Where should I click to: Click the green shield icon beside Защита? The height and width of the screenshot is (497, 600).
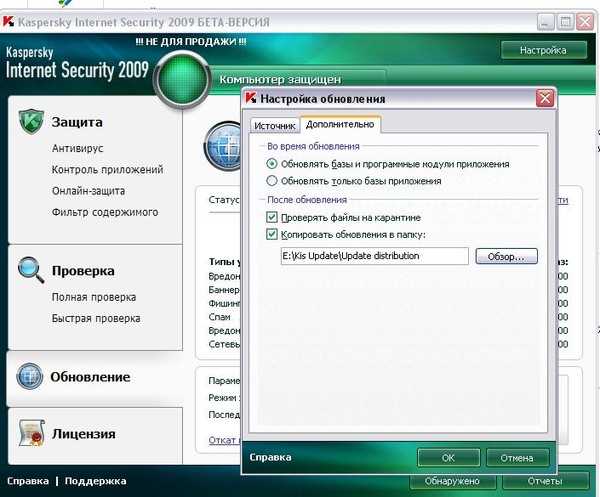tap(31, 121)
